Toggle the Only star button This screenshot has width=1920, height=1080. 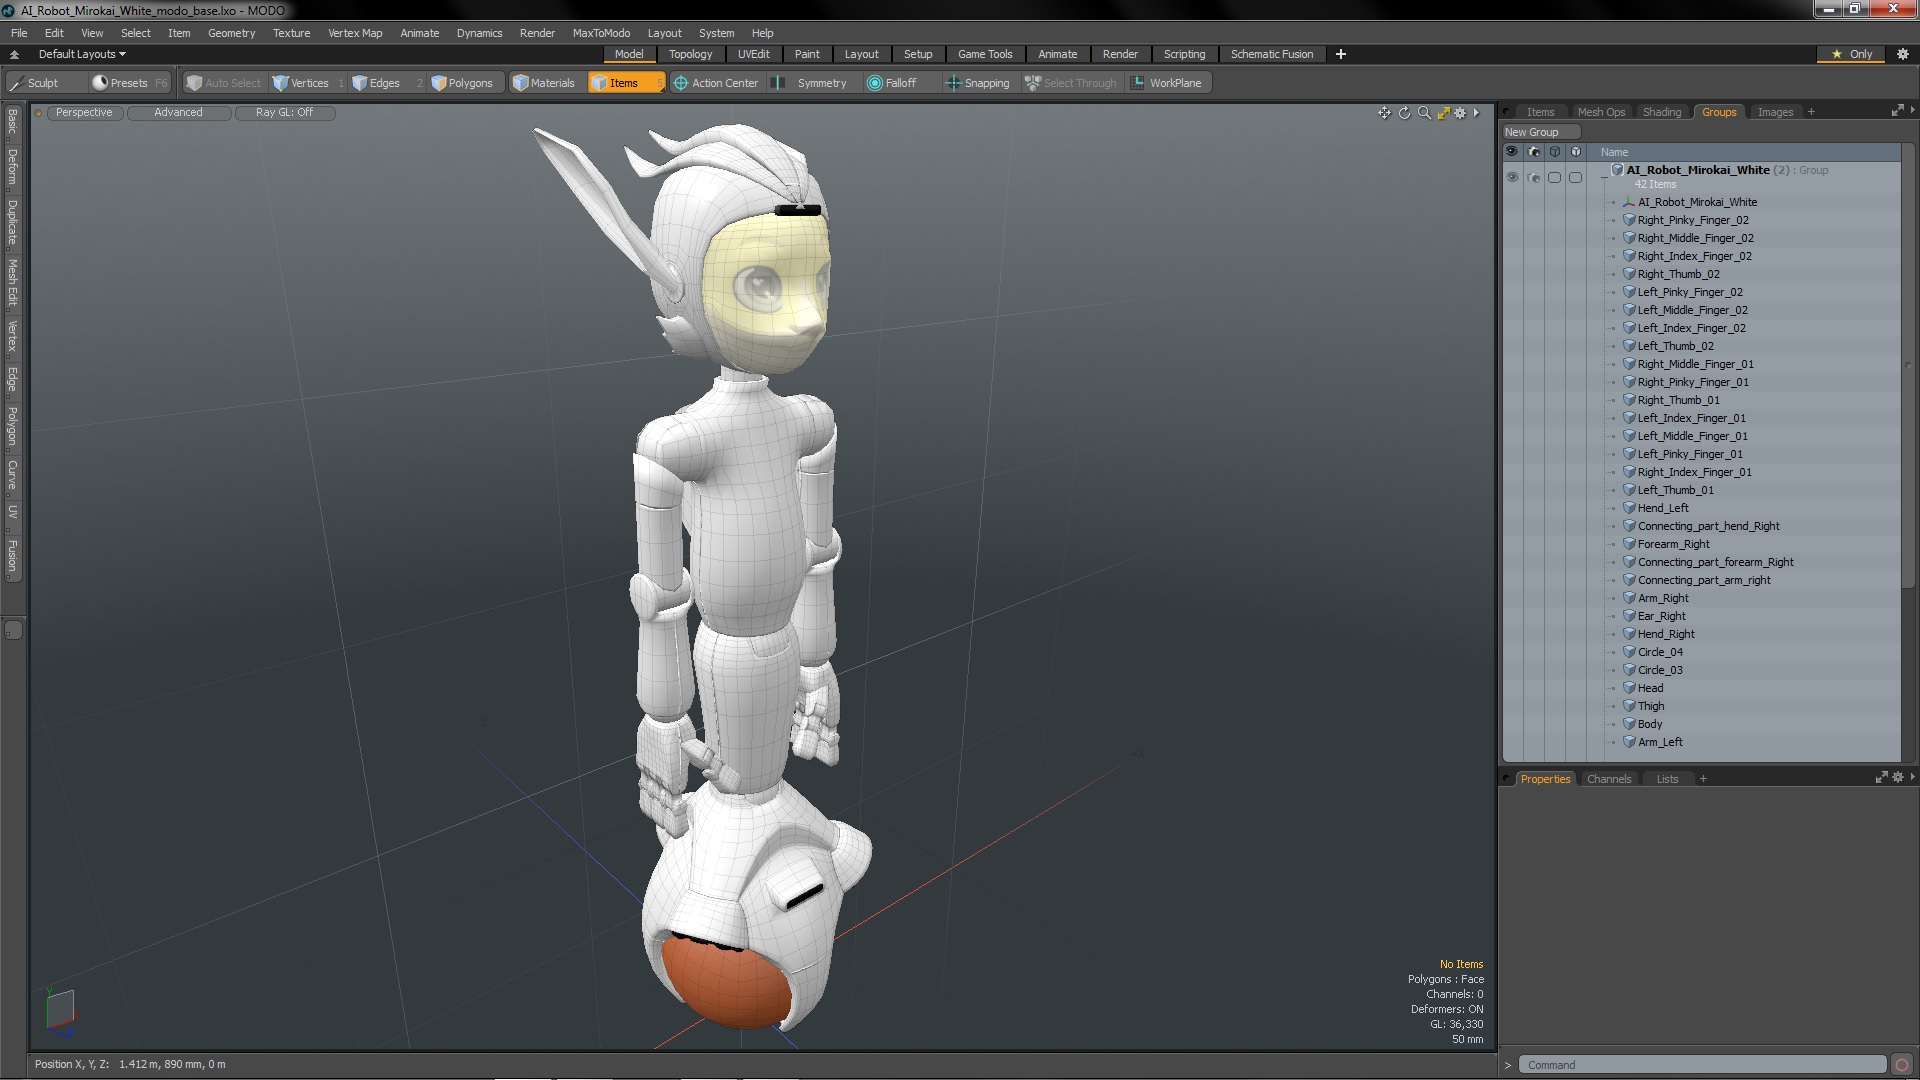pos(1852,54)
